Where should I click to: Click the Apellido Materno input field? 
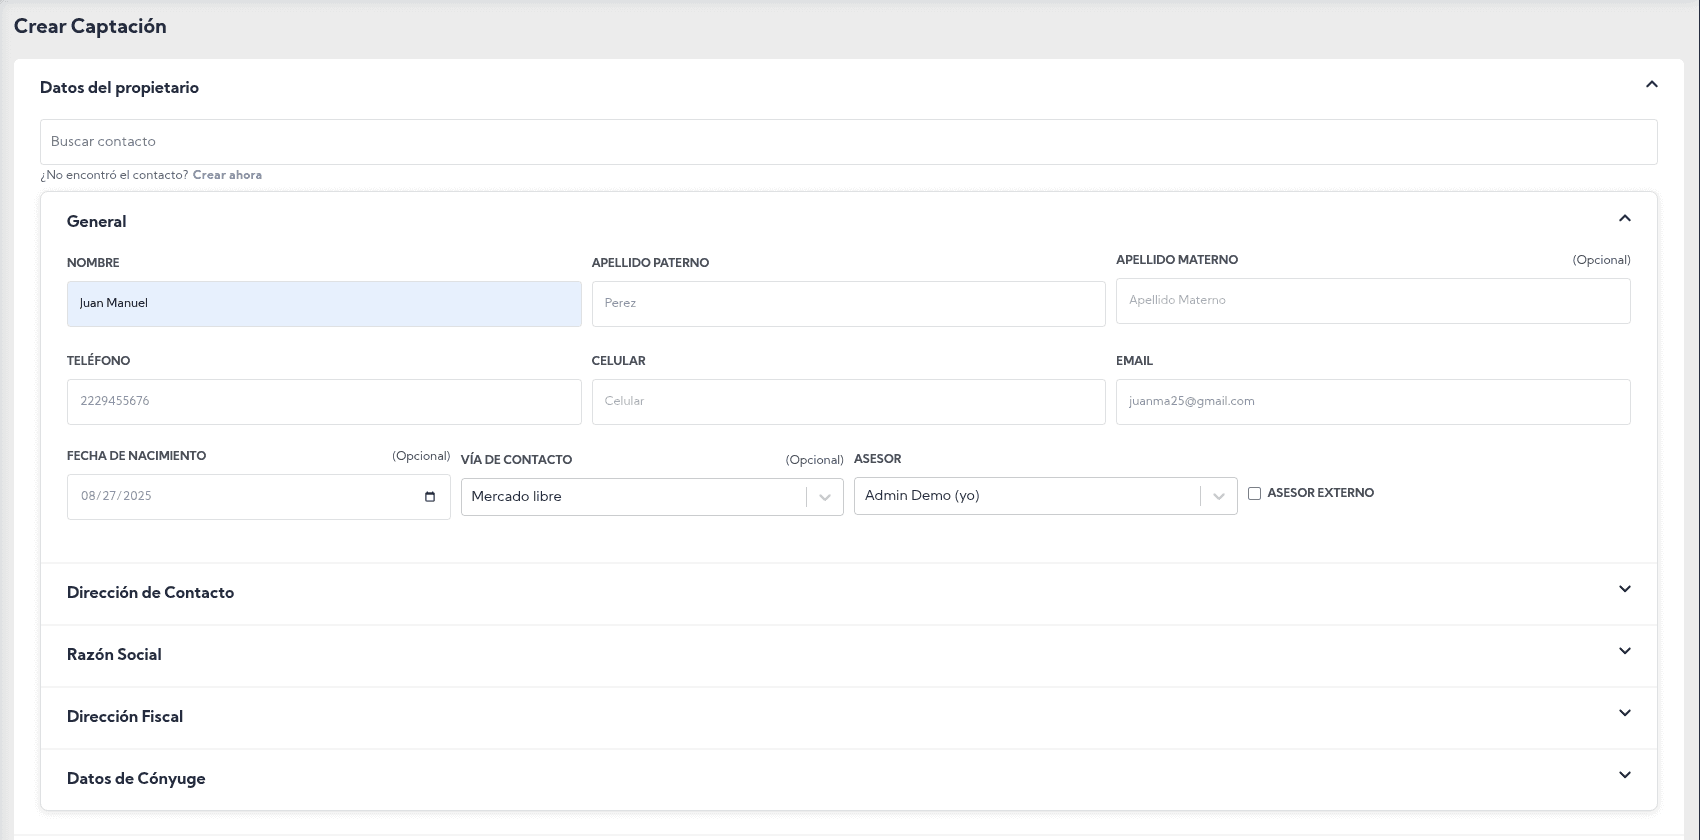click(1372, 301)
